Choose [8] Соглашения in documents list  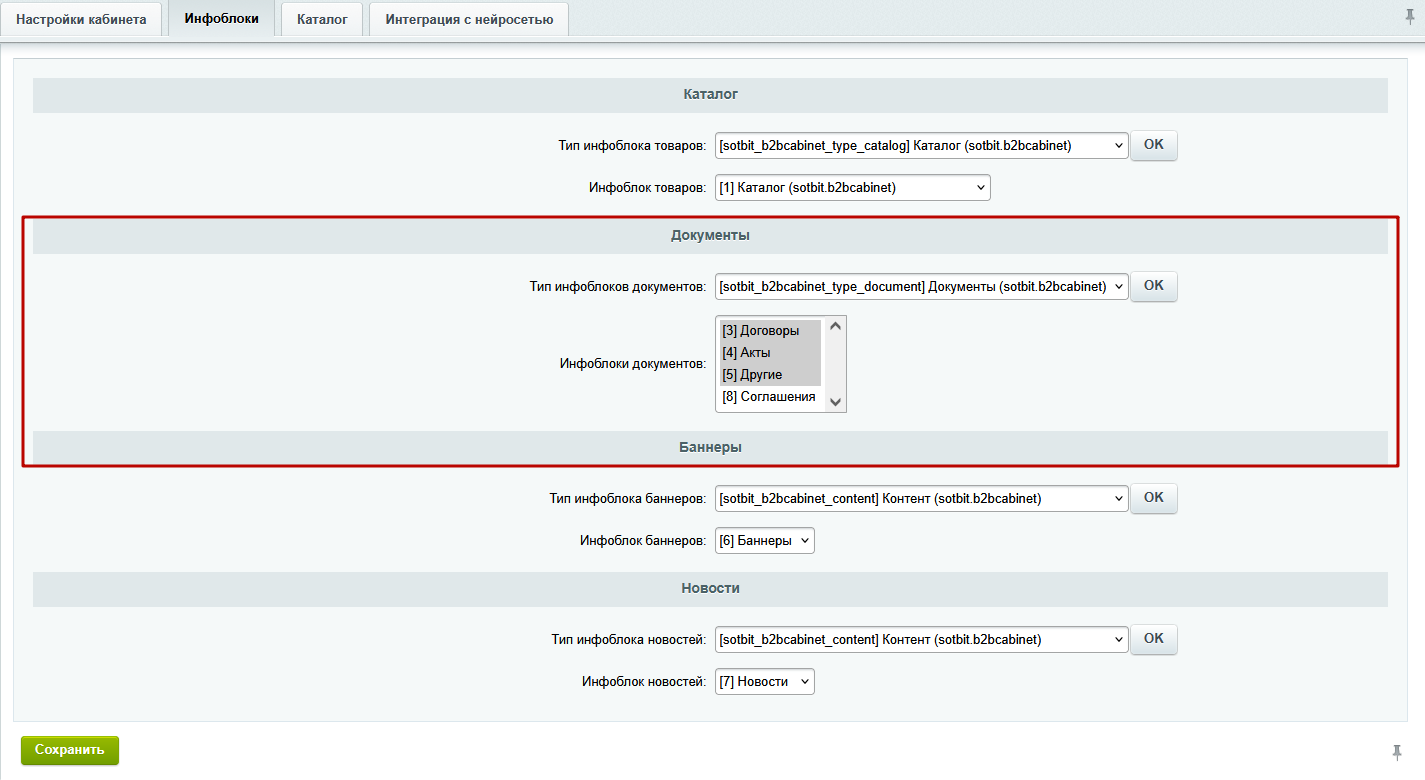pyautogui.click(x=769, y=397)
